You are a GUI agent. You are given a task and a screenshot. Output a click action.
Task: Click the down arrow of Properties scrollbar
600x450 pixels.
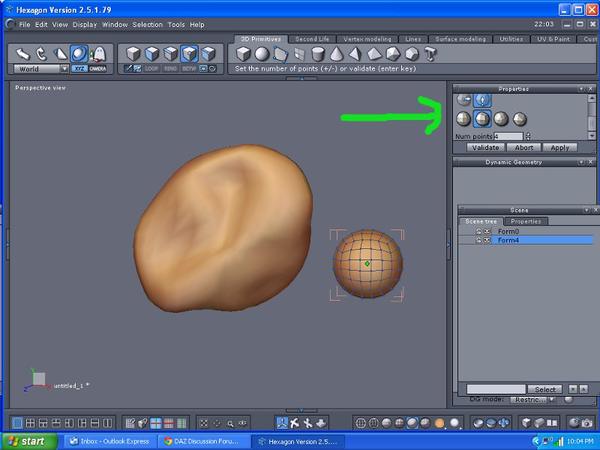coord(592,135)
